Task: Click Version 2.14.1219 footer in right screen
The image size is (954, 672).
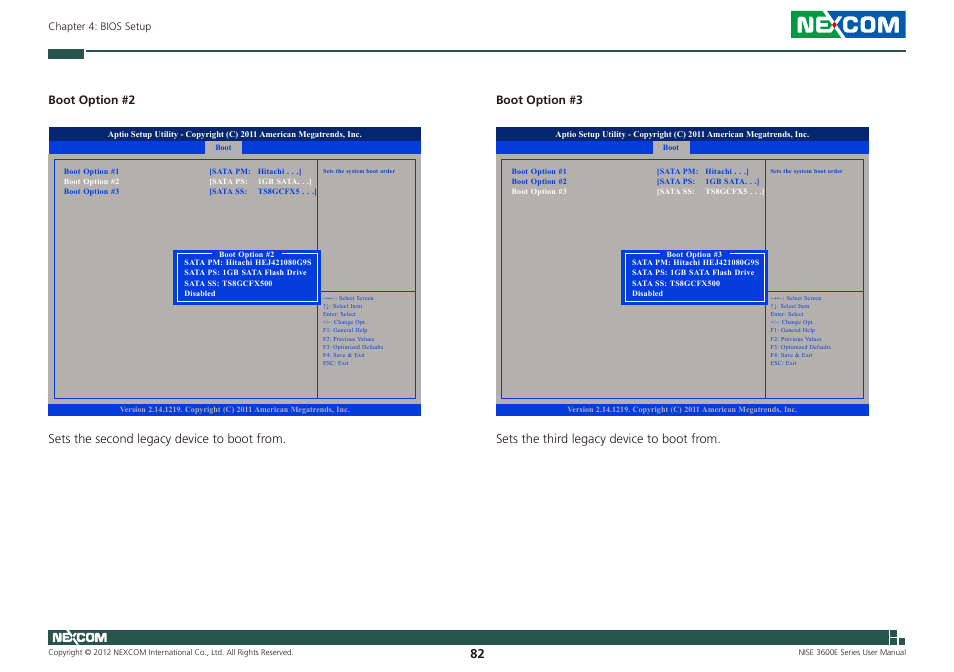Action: point(682,410)
